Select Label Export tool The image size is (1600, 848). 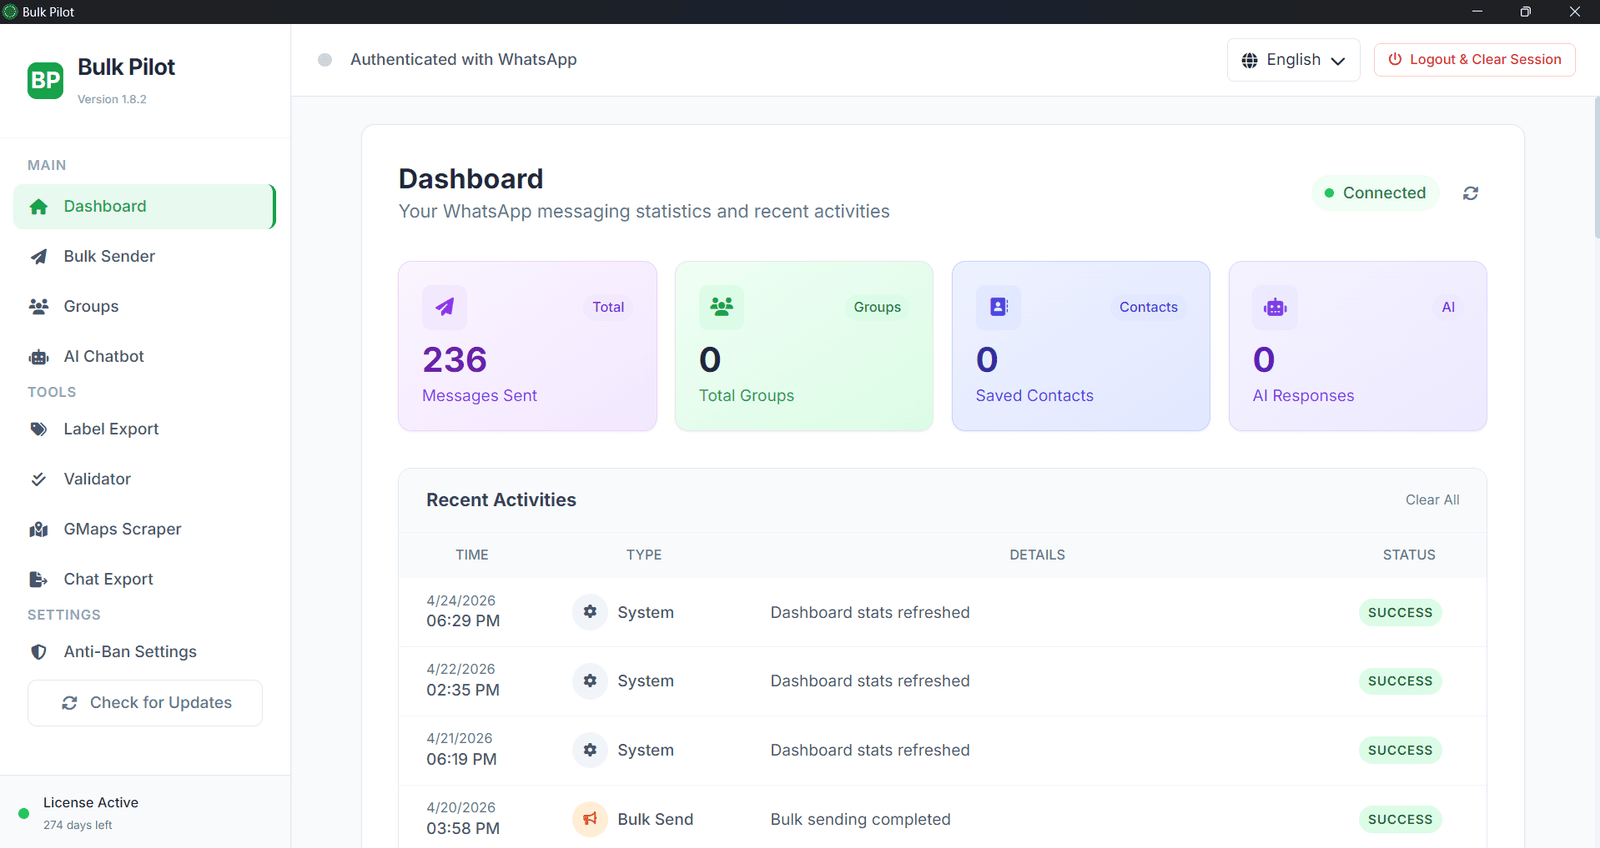click(x=111, y=429)
